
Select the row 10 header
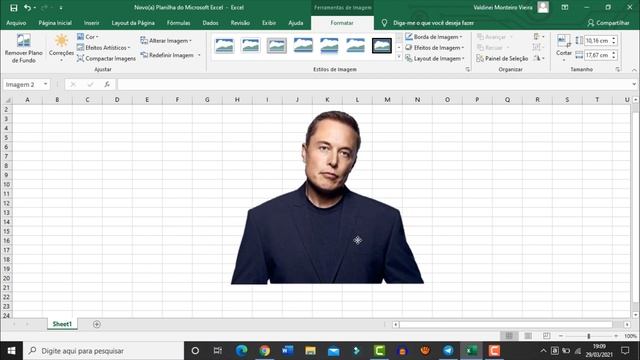tap(7, 184)
